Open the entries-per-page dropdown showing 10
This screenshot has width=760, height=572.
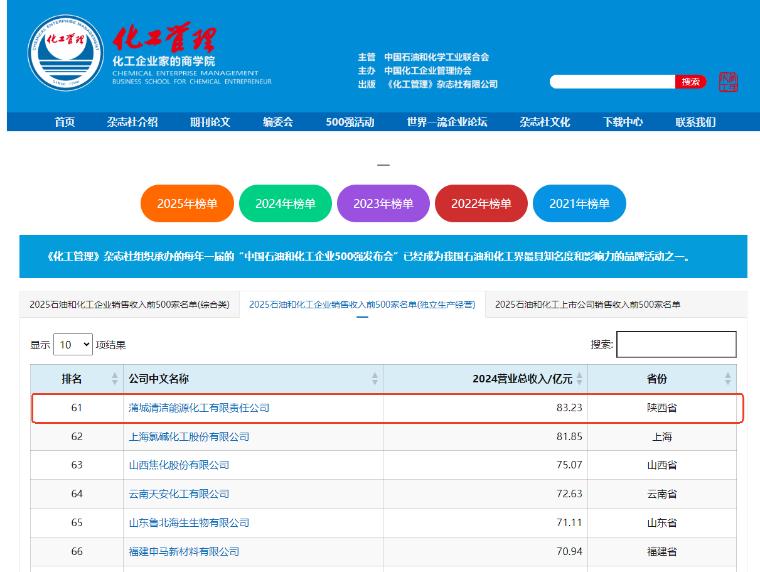click(73, 344)
